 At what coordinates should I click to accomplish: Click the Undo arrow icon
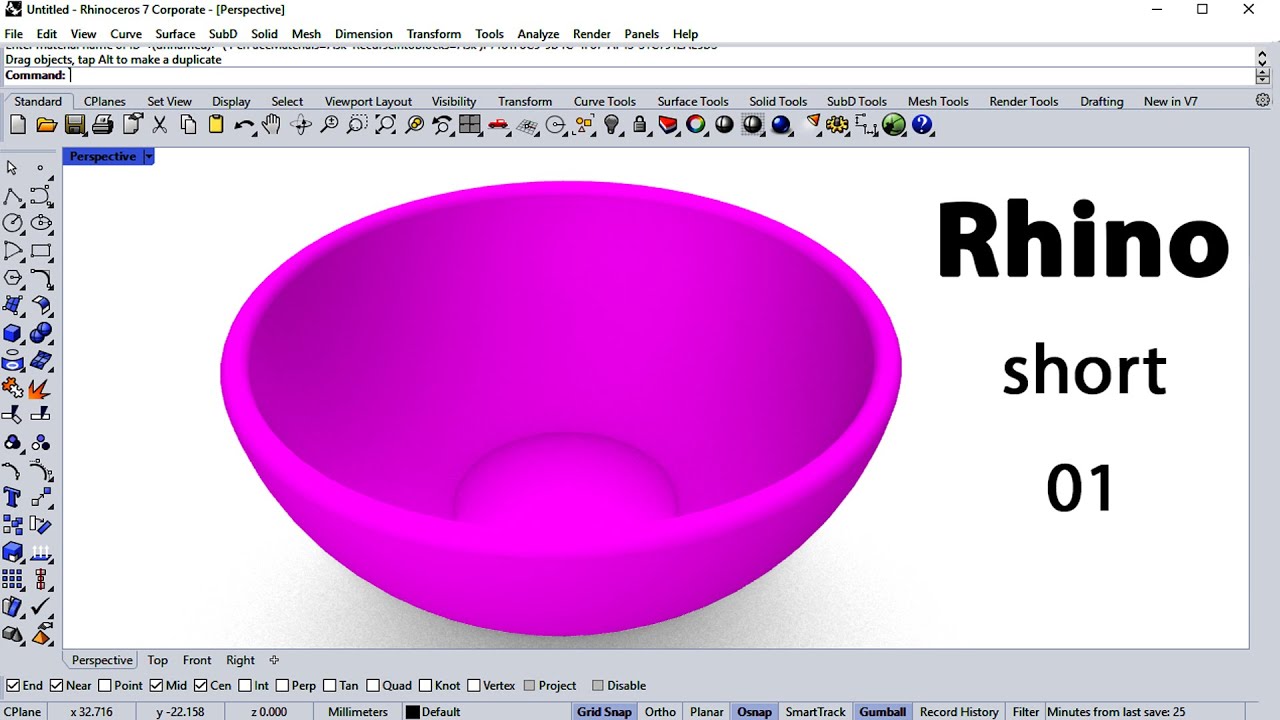[244, 125]
